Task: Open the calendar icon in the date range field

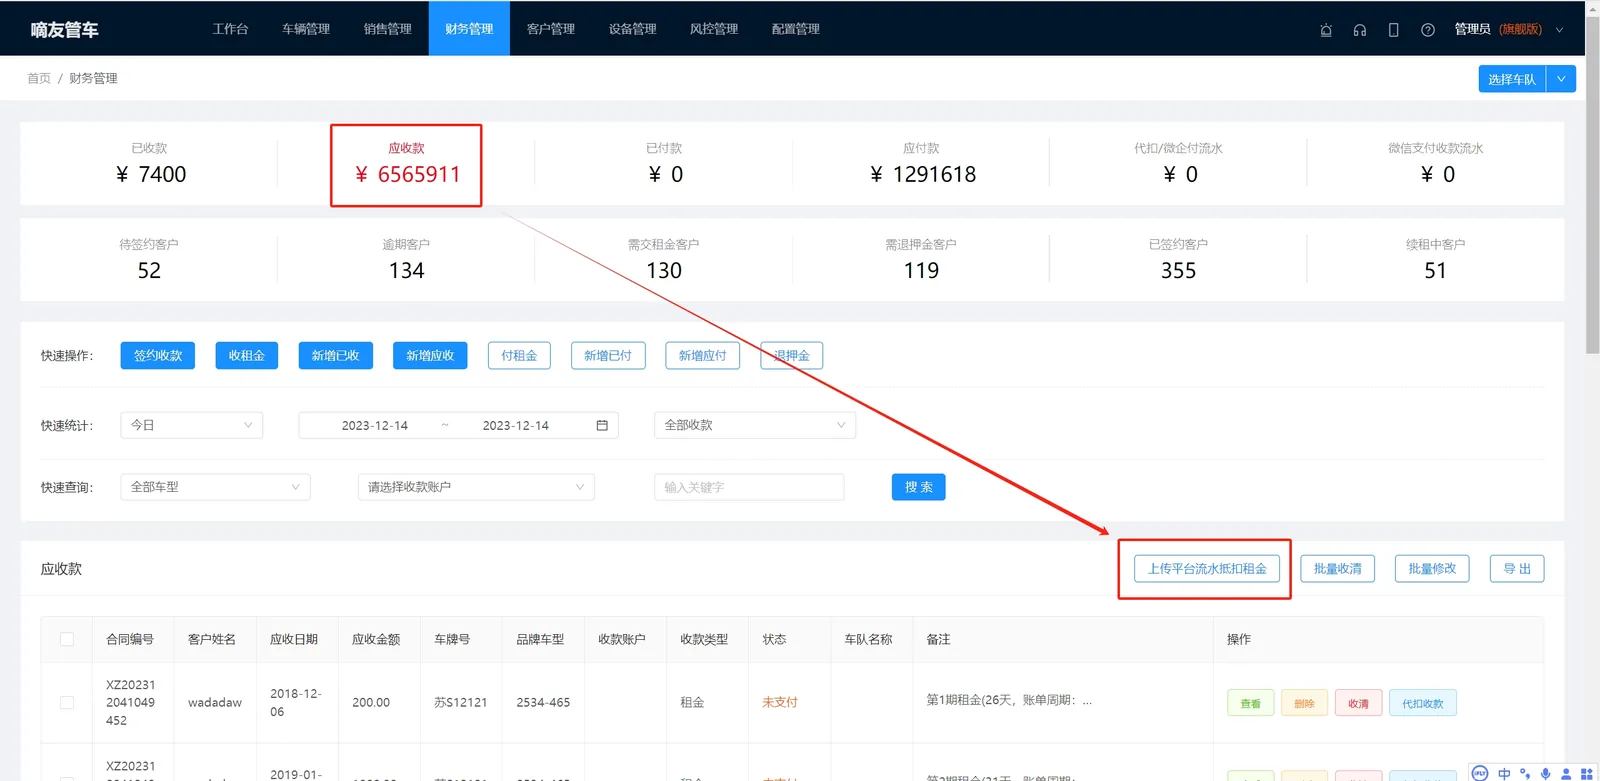Action: pyautogui.click(x=602, y=425)
